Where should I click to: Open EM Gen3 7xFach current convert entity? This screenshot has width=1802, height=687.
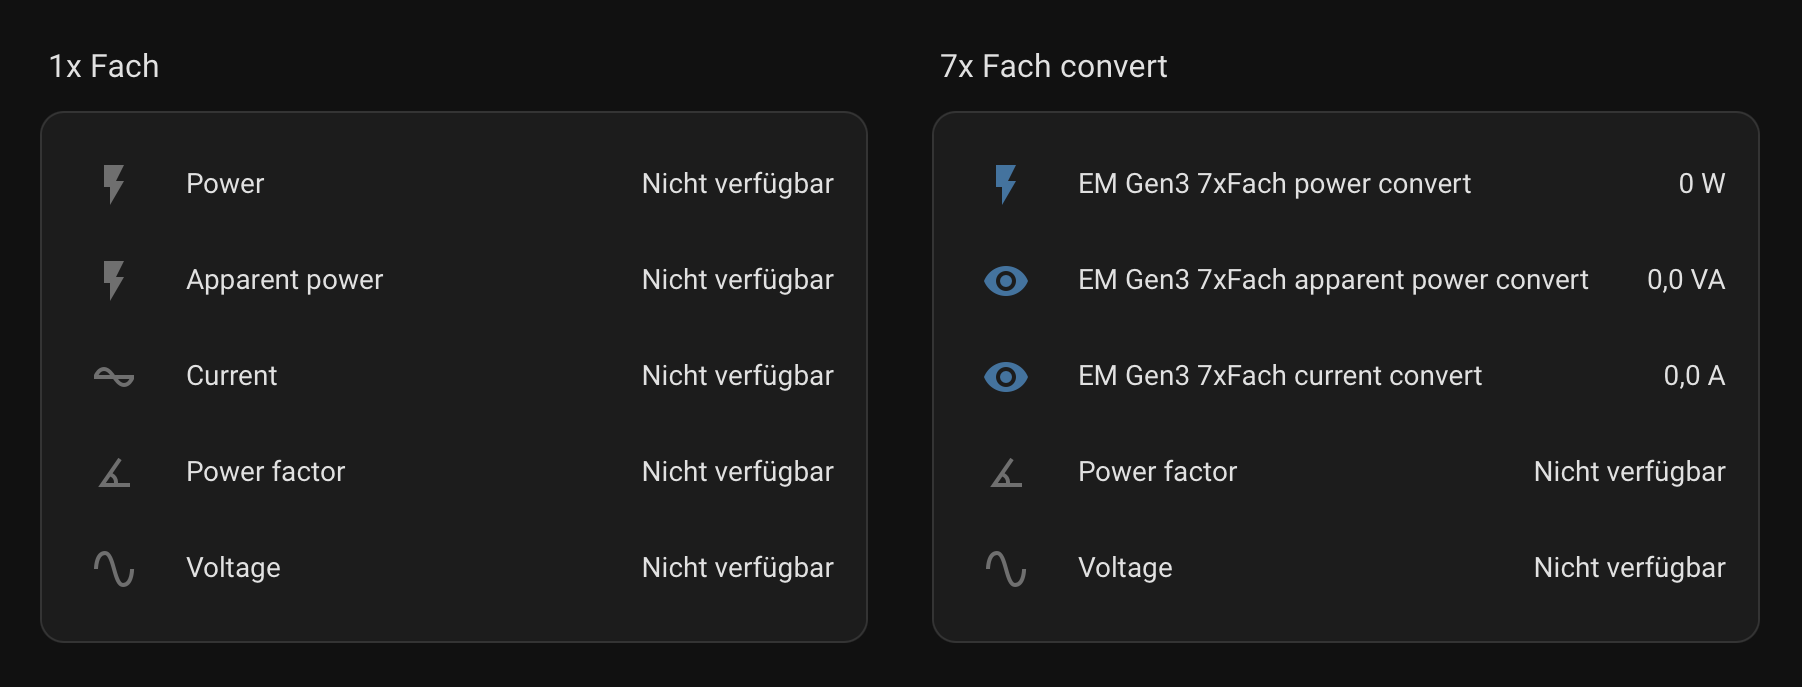1280,376
